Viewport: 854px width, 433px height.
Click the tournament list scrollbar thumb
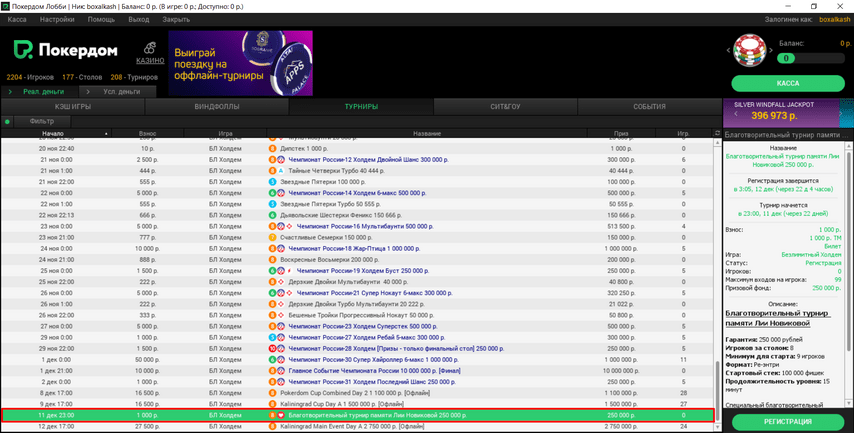point(717,389)
